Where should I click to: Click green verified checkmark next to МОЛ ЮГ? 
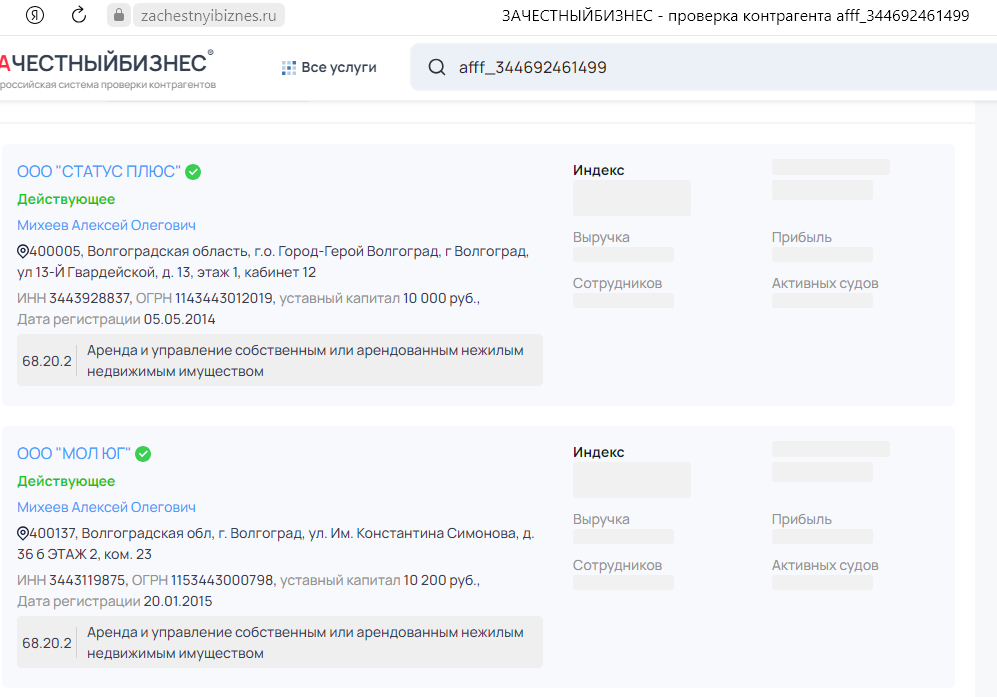(x=143, y=454)
